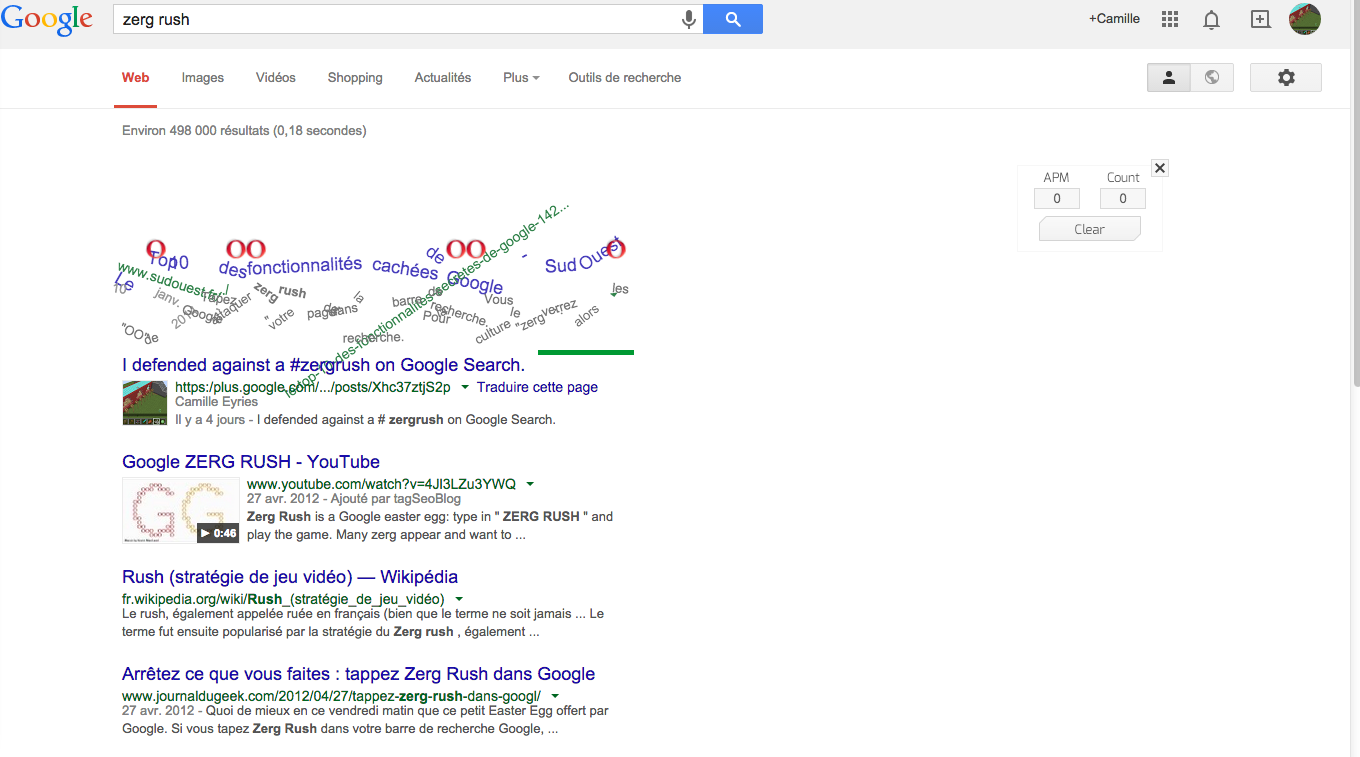Open dropdown arrow beside journaldugeek.com URL
The height and width of the screenshot is (757, 1360).
pyautogui.click(x=555, y=696)
